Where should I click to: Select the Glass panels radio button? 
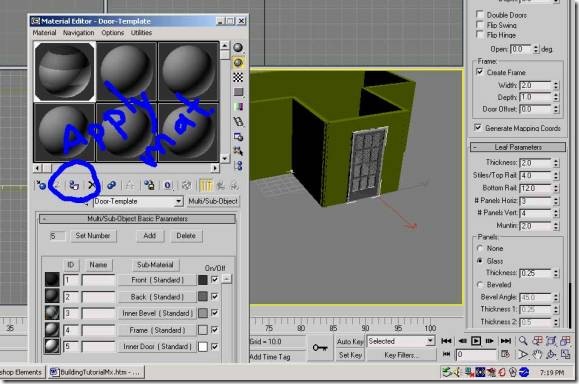(480, 261)
